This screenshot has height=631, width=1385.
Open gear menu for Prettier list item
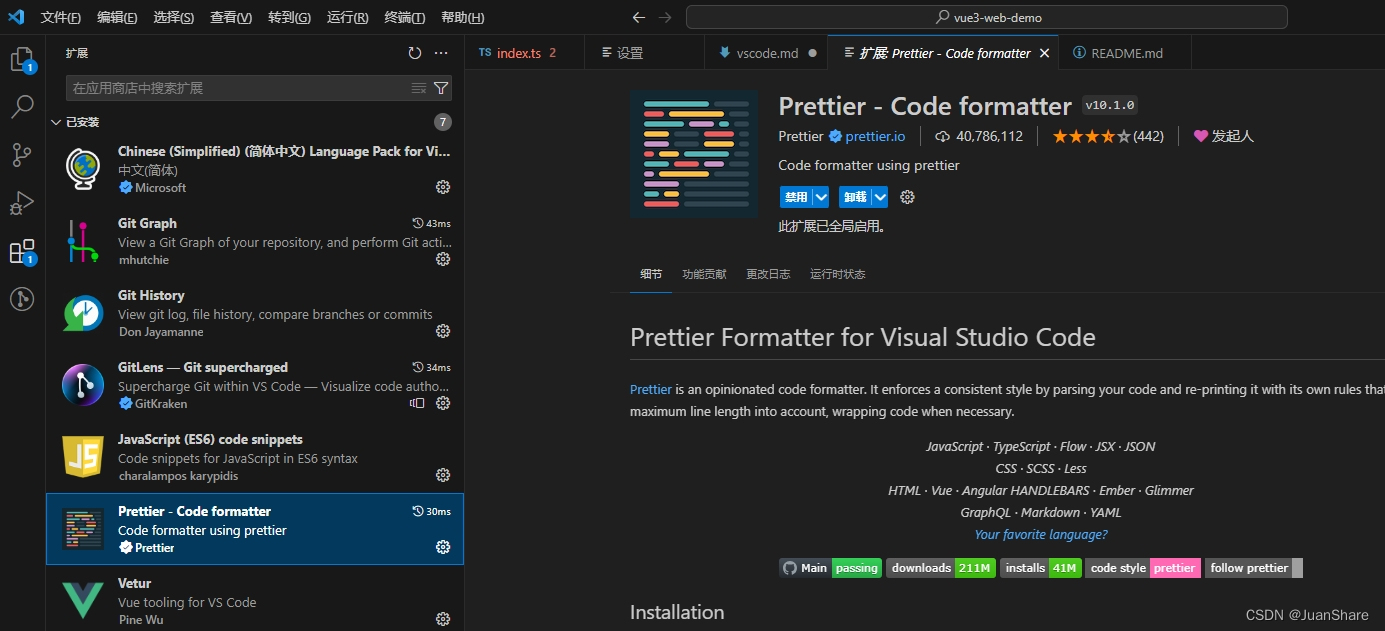443,547
